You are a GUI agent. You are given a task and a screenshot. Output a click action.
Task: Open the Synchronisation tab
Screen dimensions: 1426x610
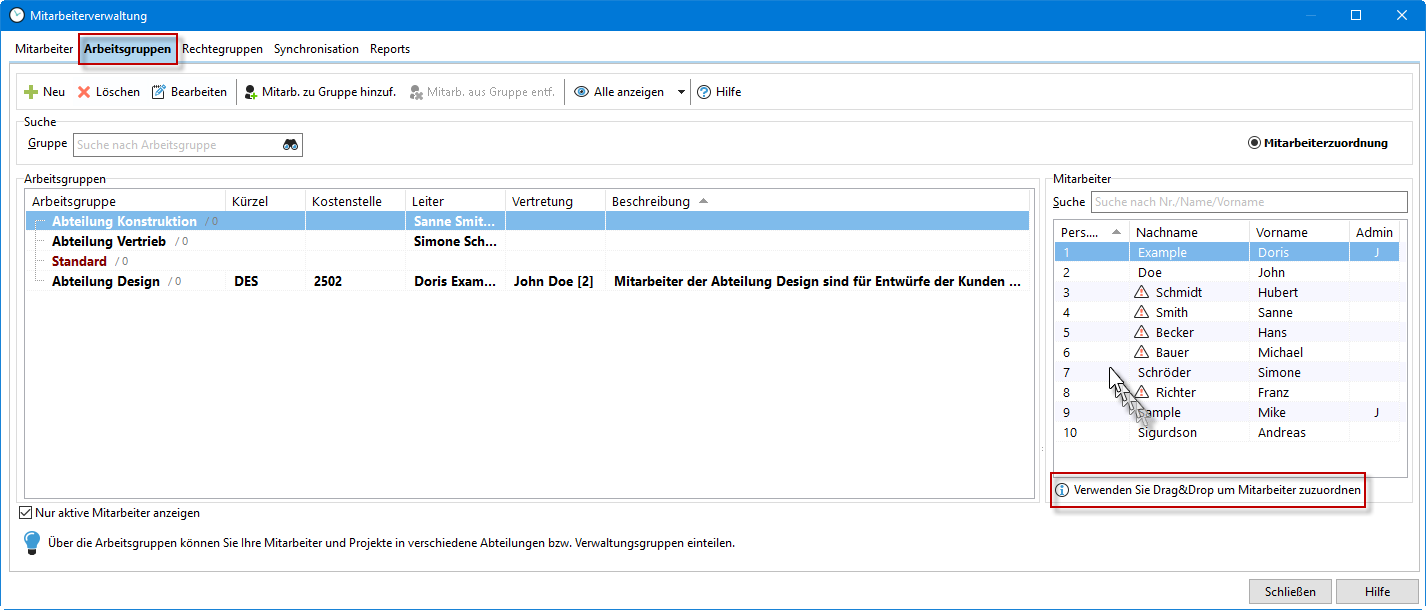[316, 48]
